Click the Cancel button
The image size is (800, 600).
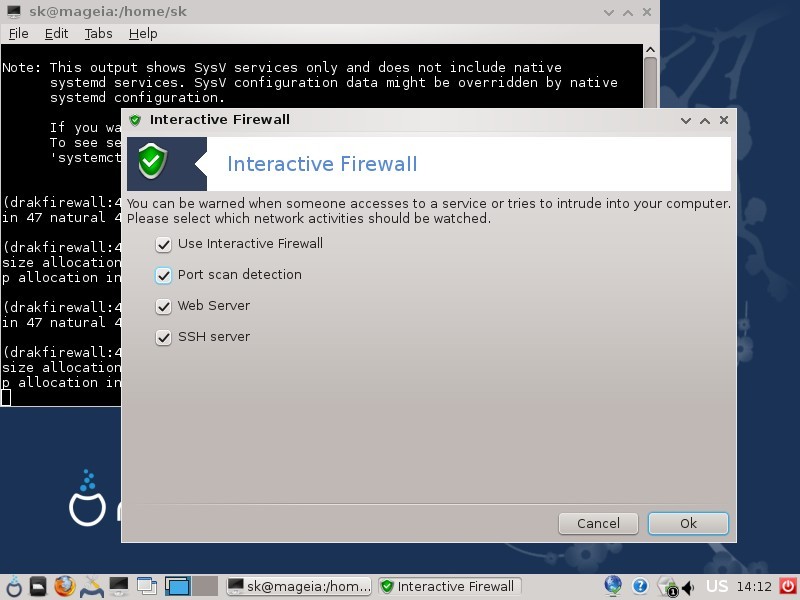598,523
